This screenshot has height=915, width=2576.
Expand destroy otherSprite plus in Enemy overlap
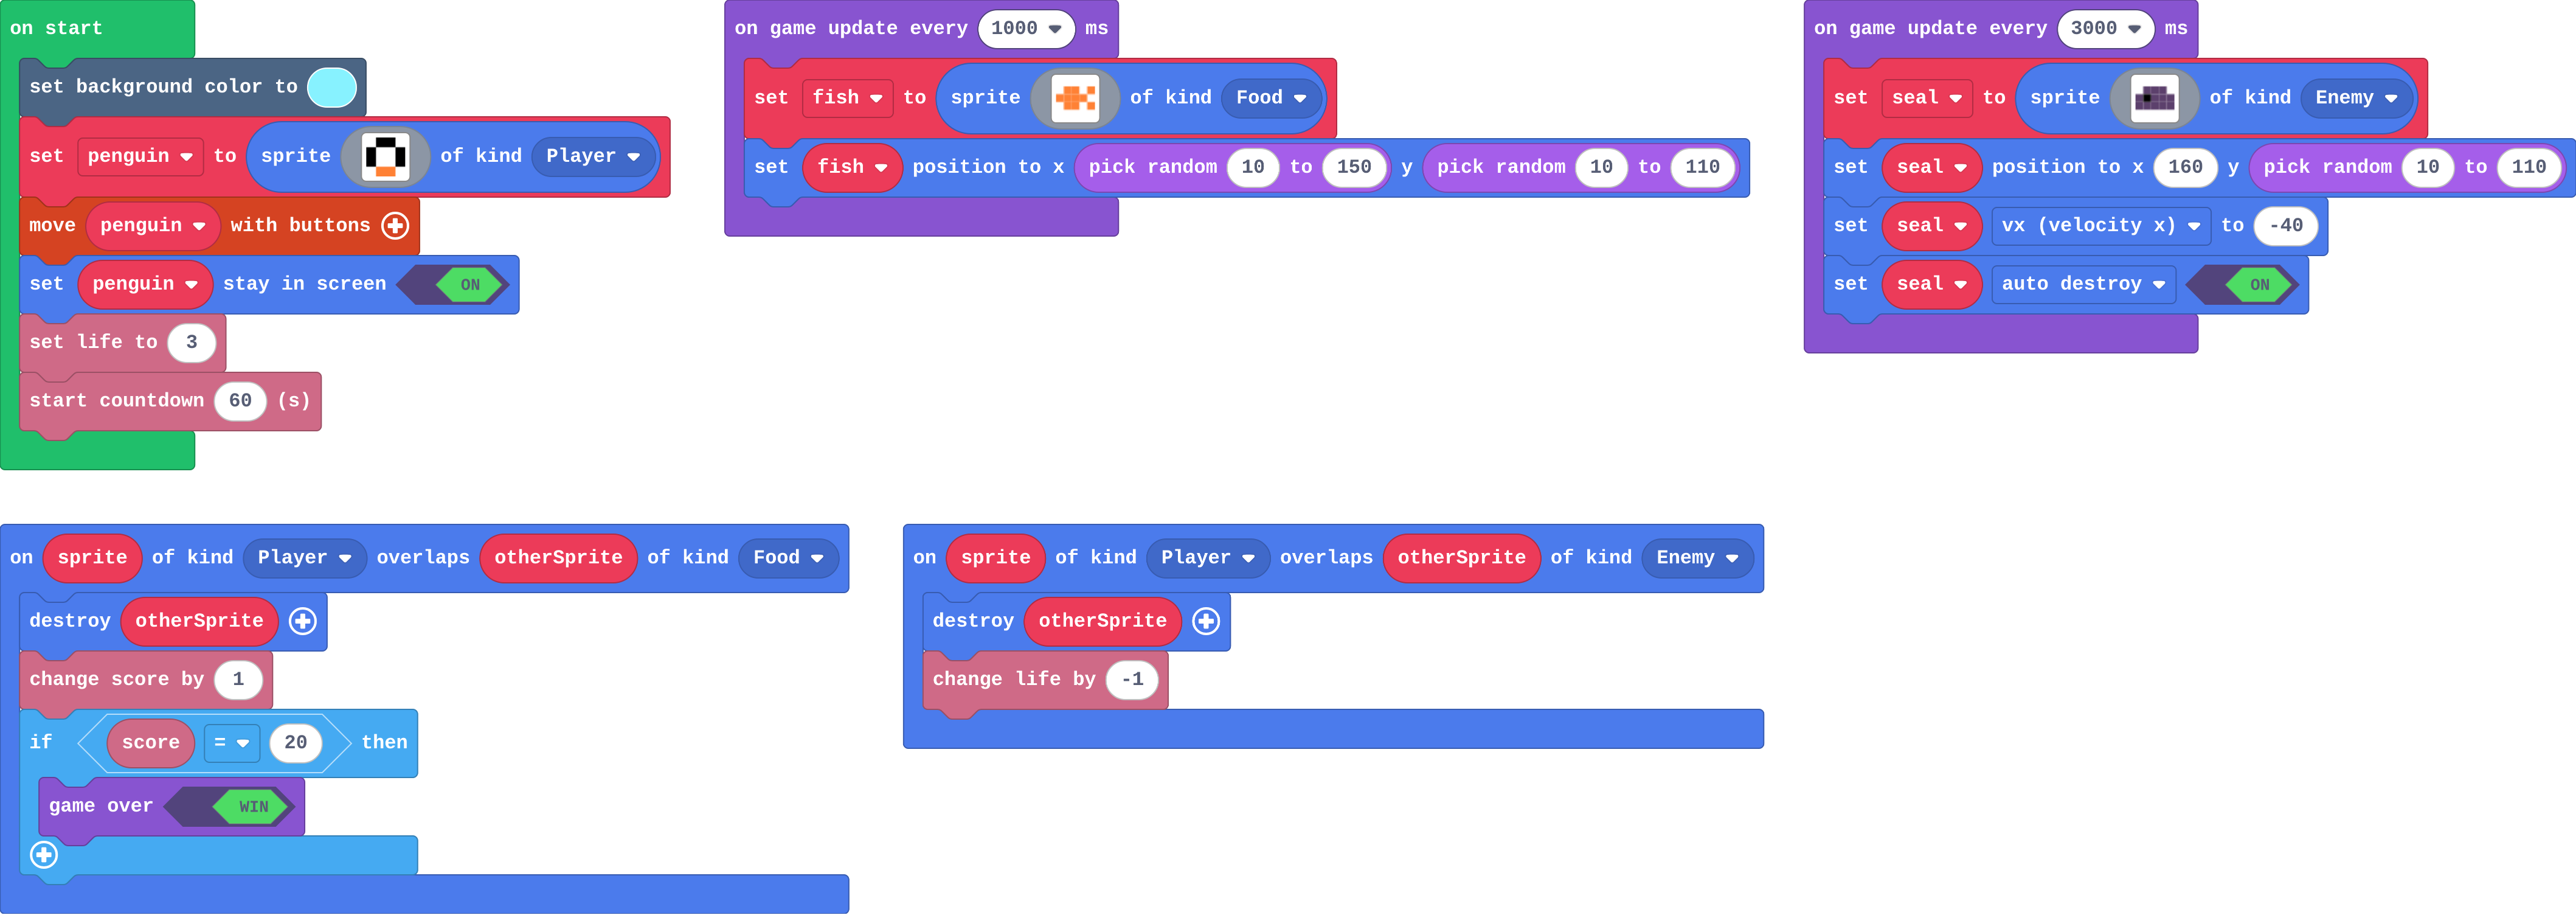click(1205, 621)
